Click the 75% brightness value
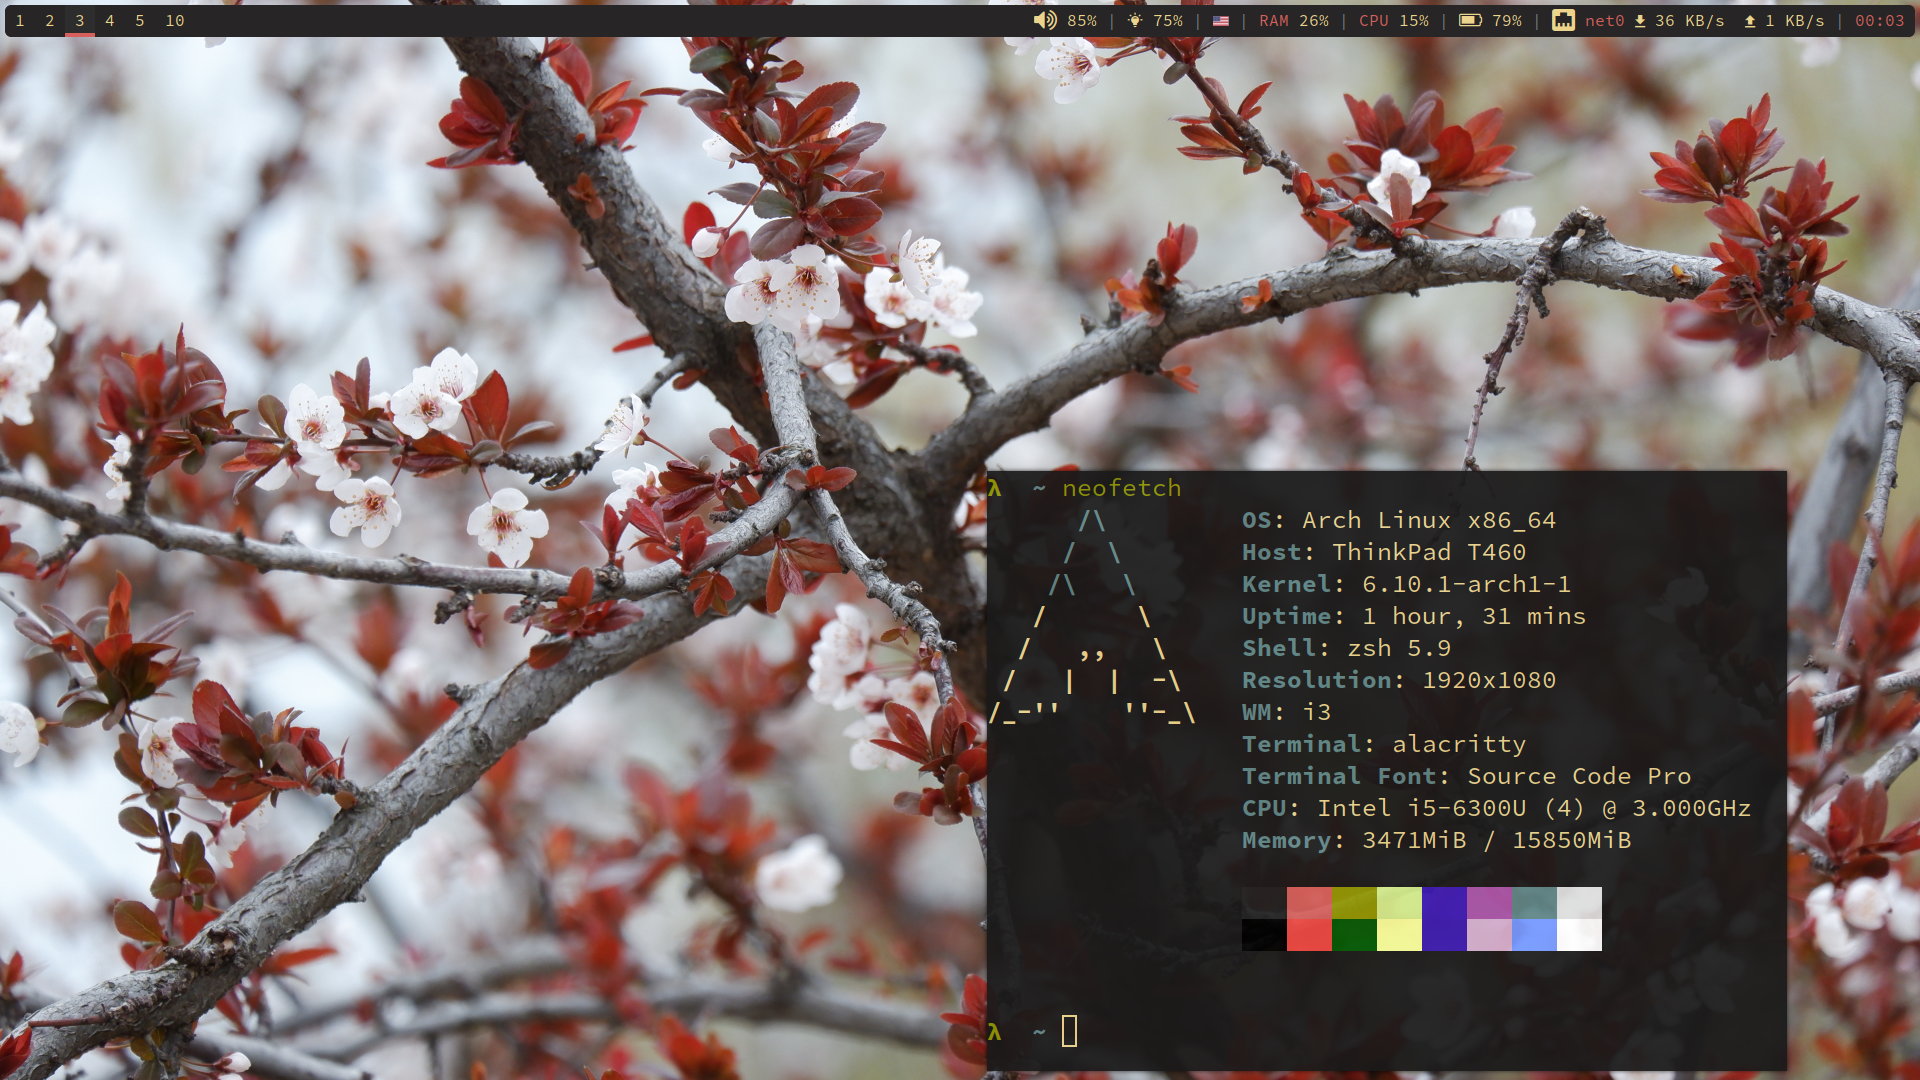 [1168, 21]
